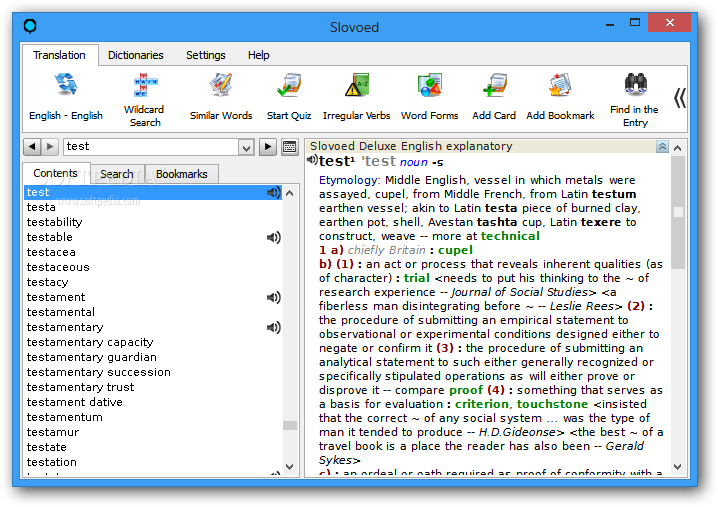Follow the 'cupel' link in definition
The width and height of the screenshot is (718, 507).
[x=455, y=251]
